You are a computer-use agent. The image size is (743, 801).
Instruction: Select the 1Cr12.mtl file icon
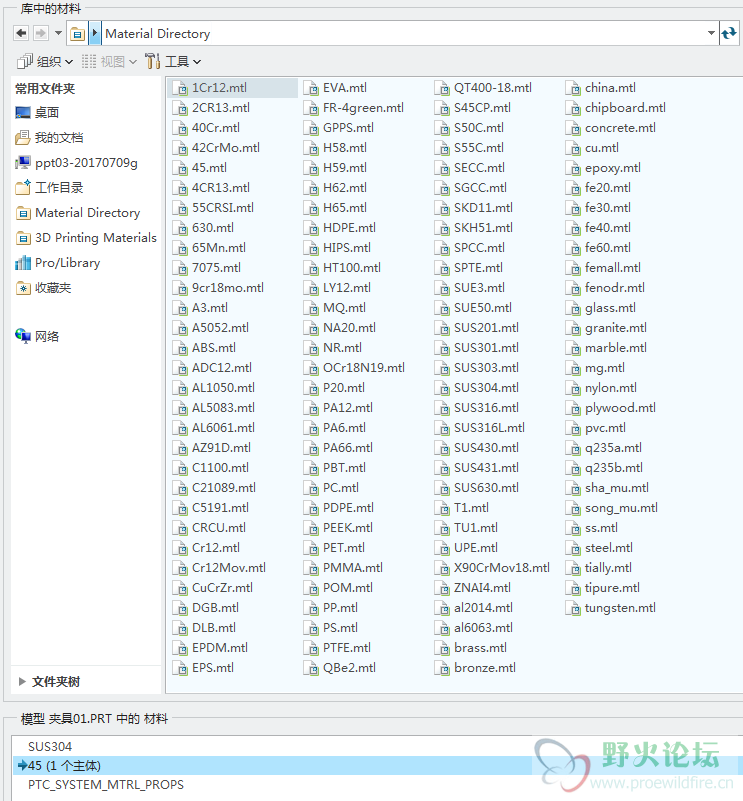180,88
